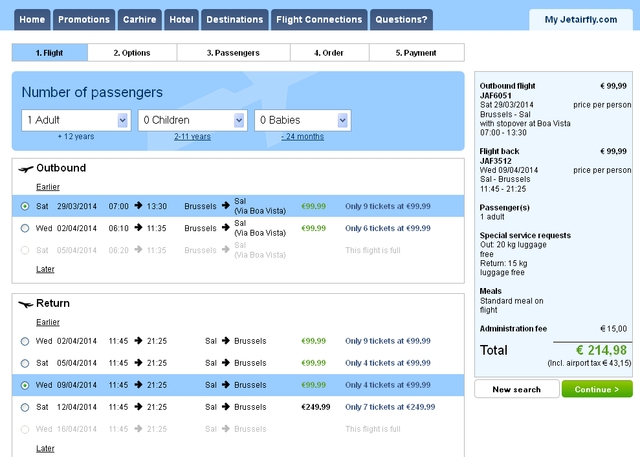Click the - 24 months link
This screenshot has height=457, width=640.
pos(302,137)
